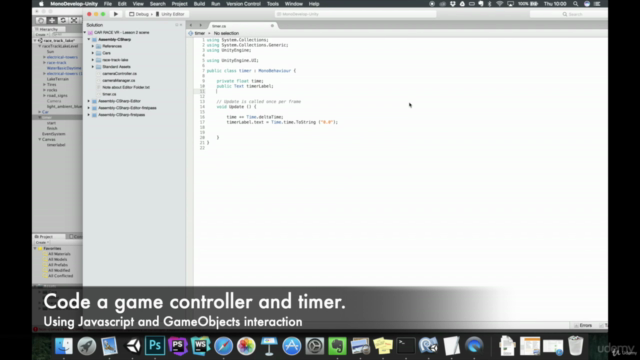Click the Errors button in status bar
Image resolution: width=640 pixels, height=360 pixels.
click(x=584, y=325)
